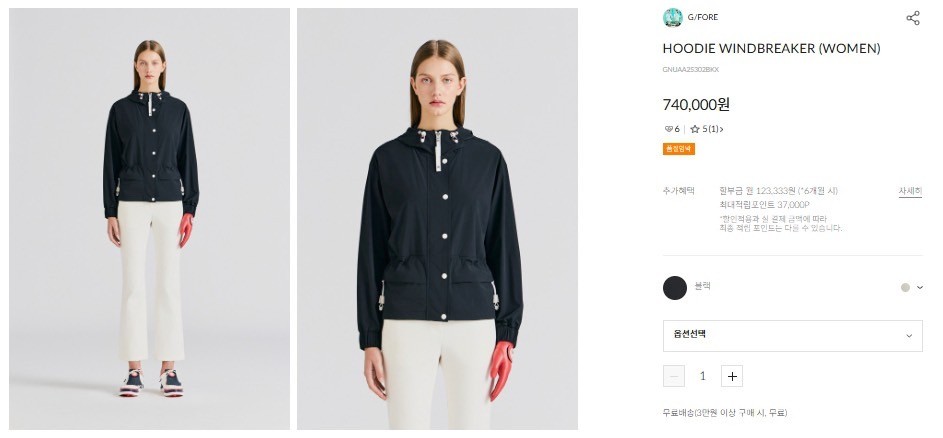Open the close-up windbreaker product image
943x438 pixels.
coord(437,219)
